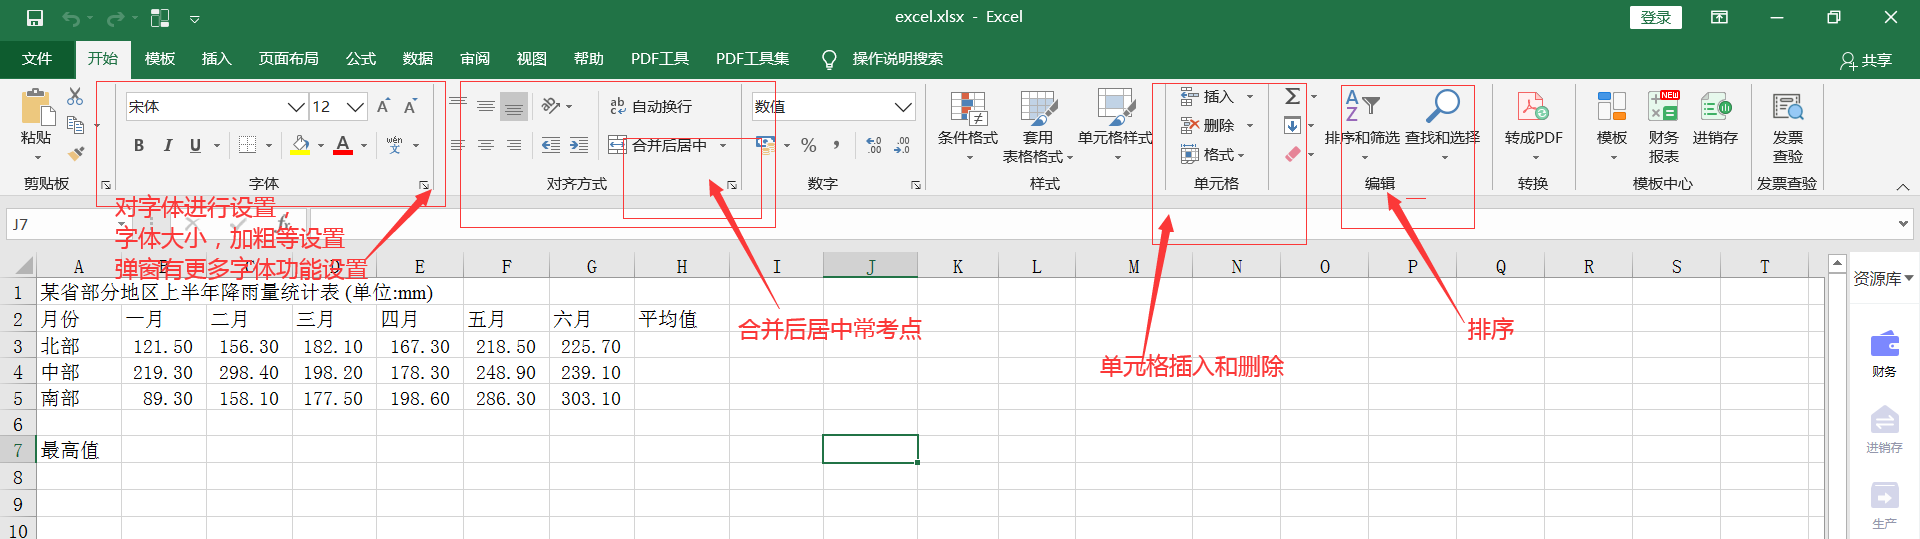Click the AutoSum sigma icon
1920x539 pixels.
click(x=1292, y=96)
